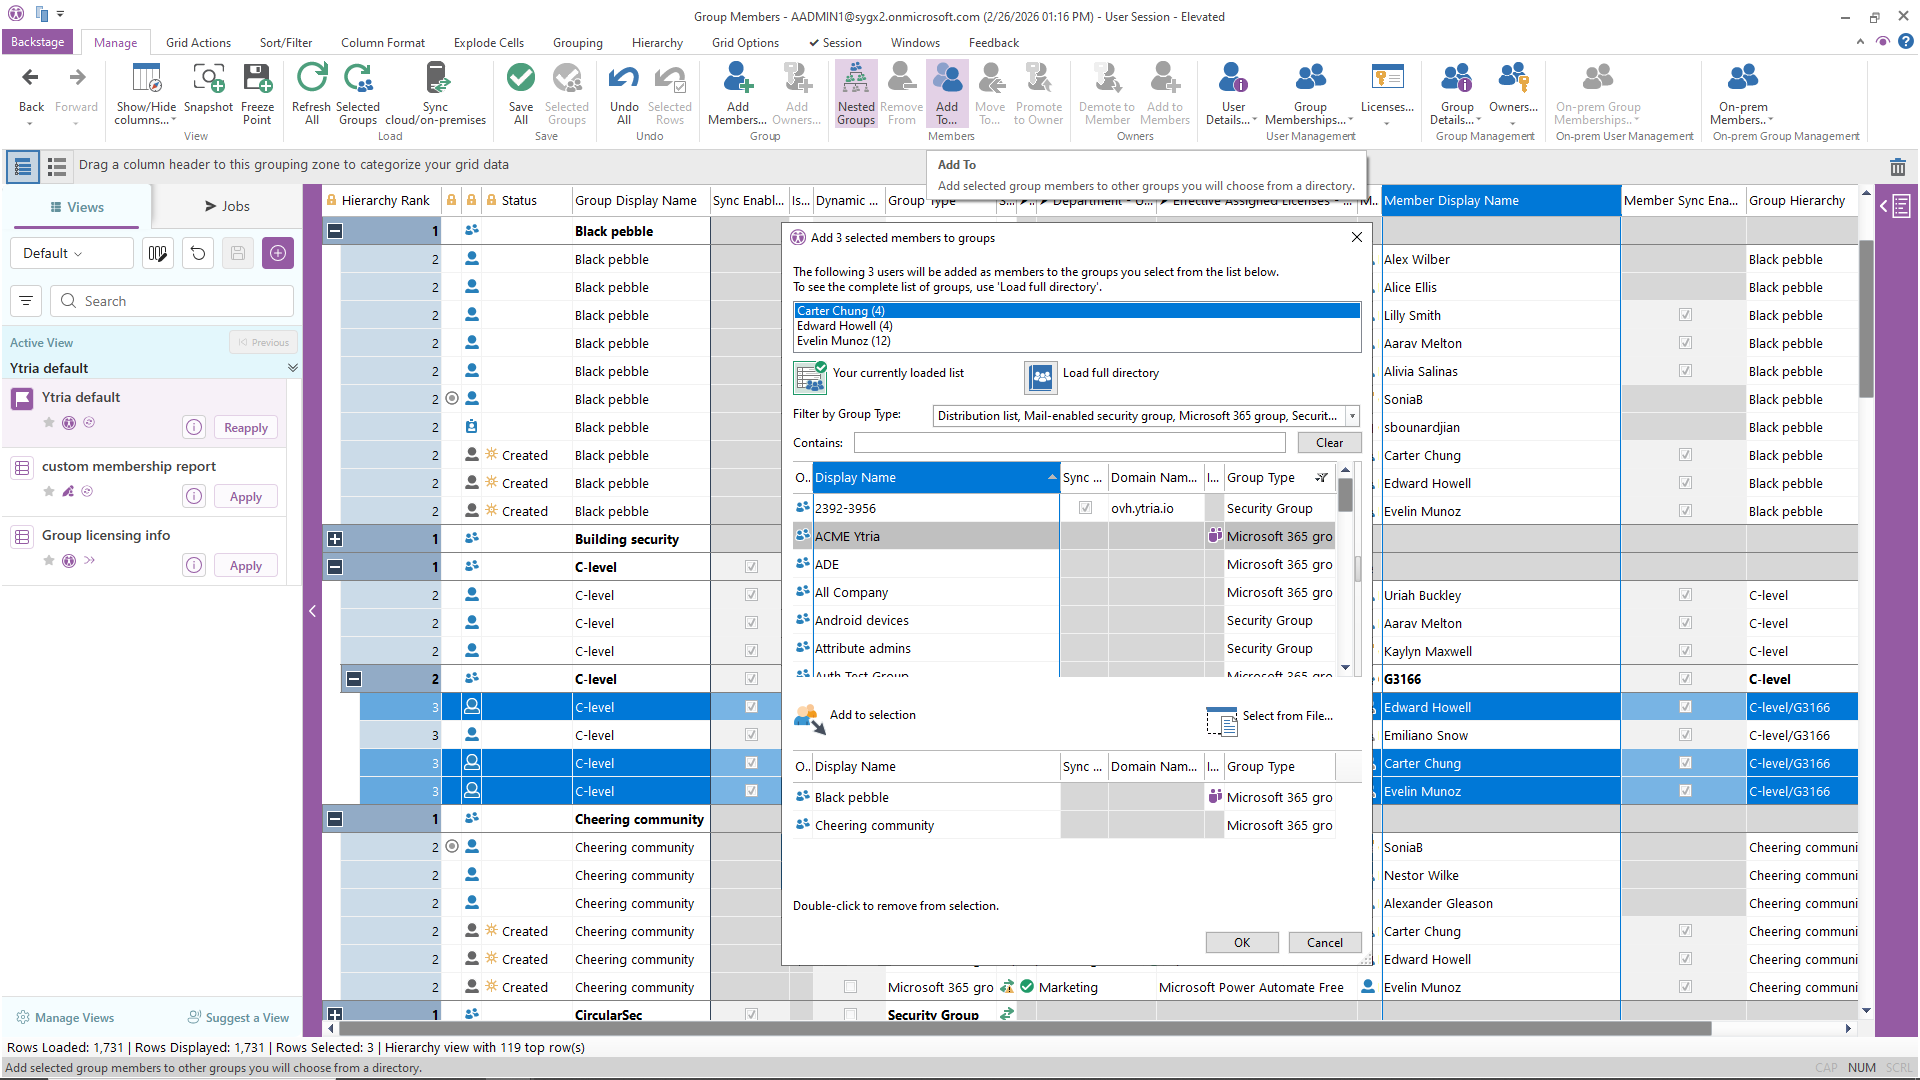Click the Load full directory icon
The image size is (1920, 1080).
[1041, 377]
